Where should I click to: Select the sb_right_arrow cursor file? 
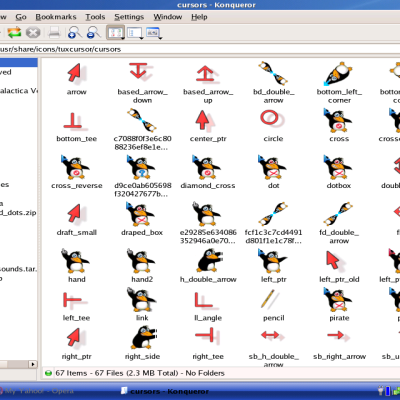339,345
